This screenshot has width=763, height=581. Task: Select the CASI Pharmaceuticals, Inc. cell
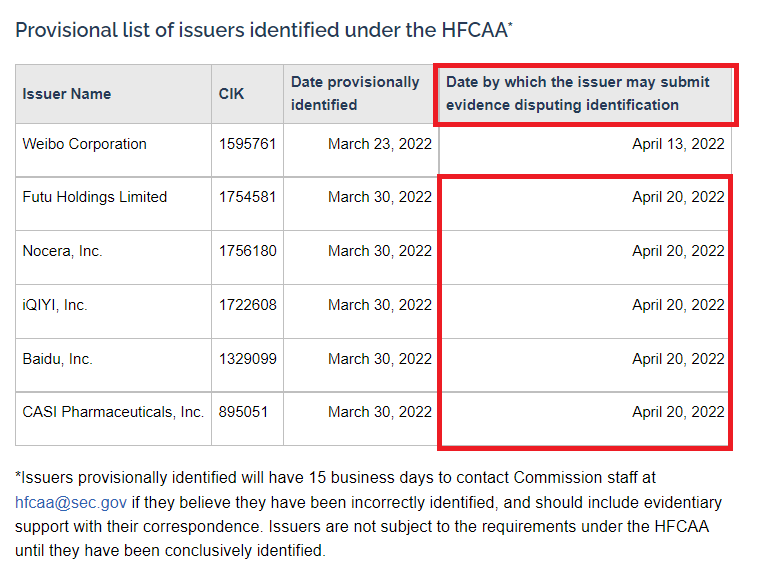point(113,412)
